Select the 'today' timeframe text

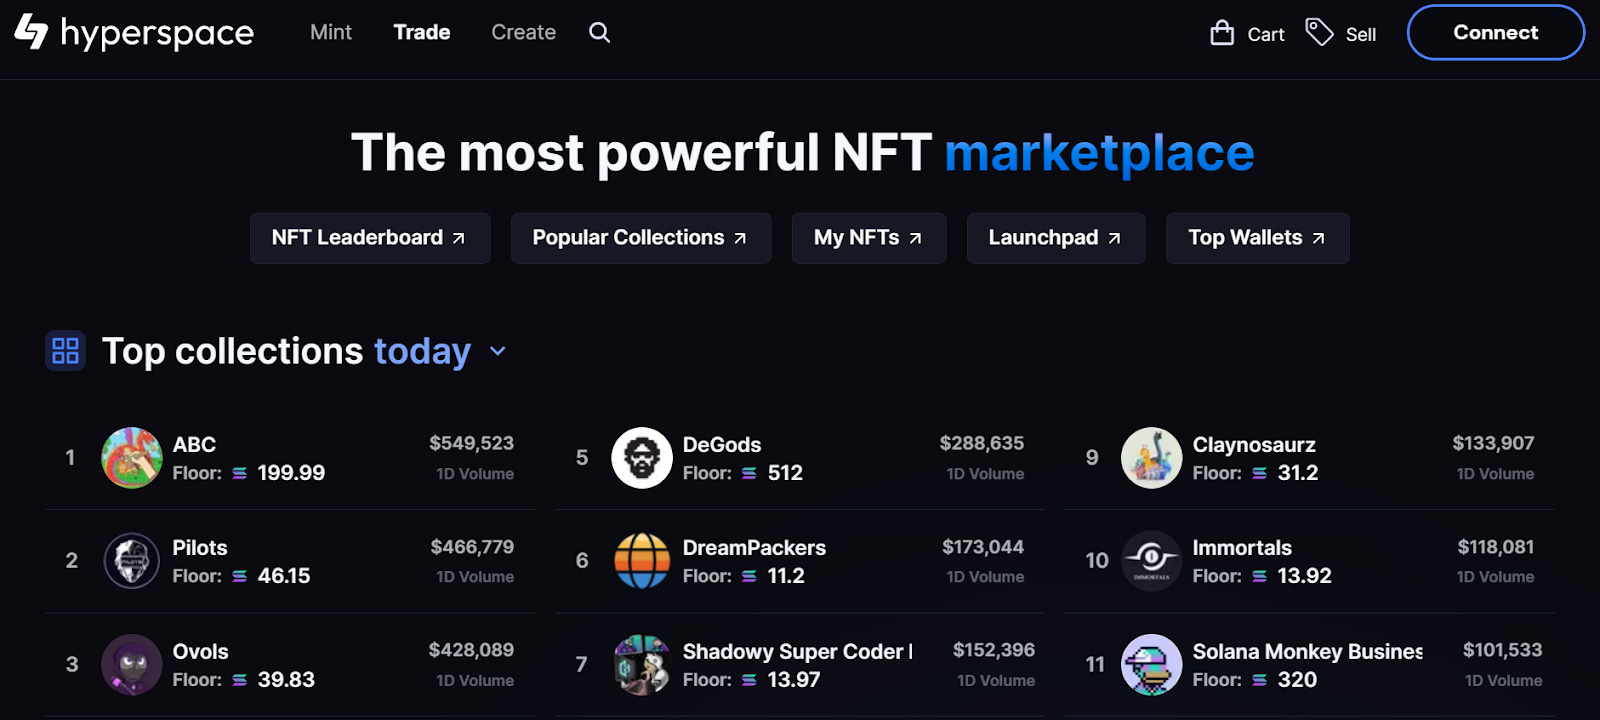click(422, 352)
